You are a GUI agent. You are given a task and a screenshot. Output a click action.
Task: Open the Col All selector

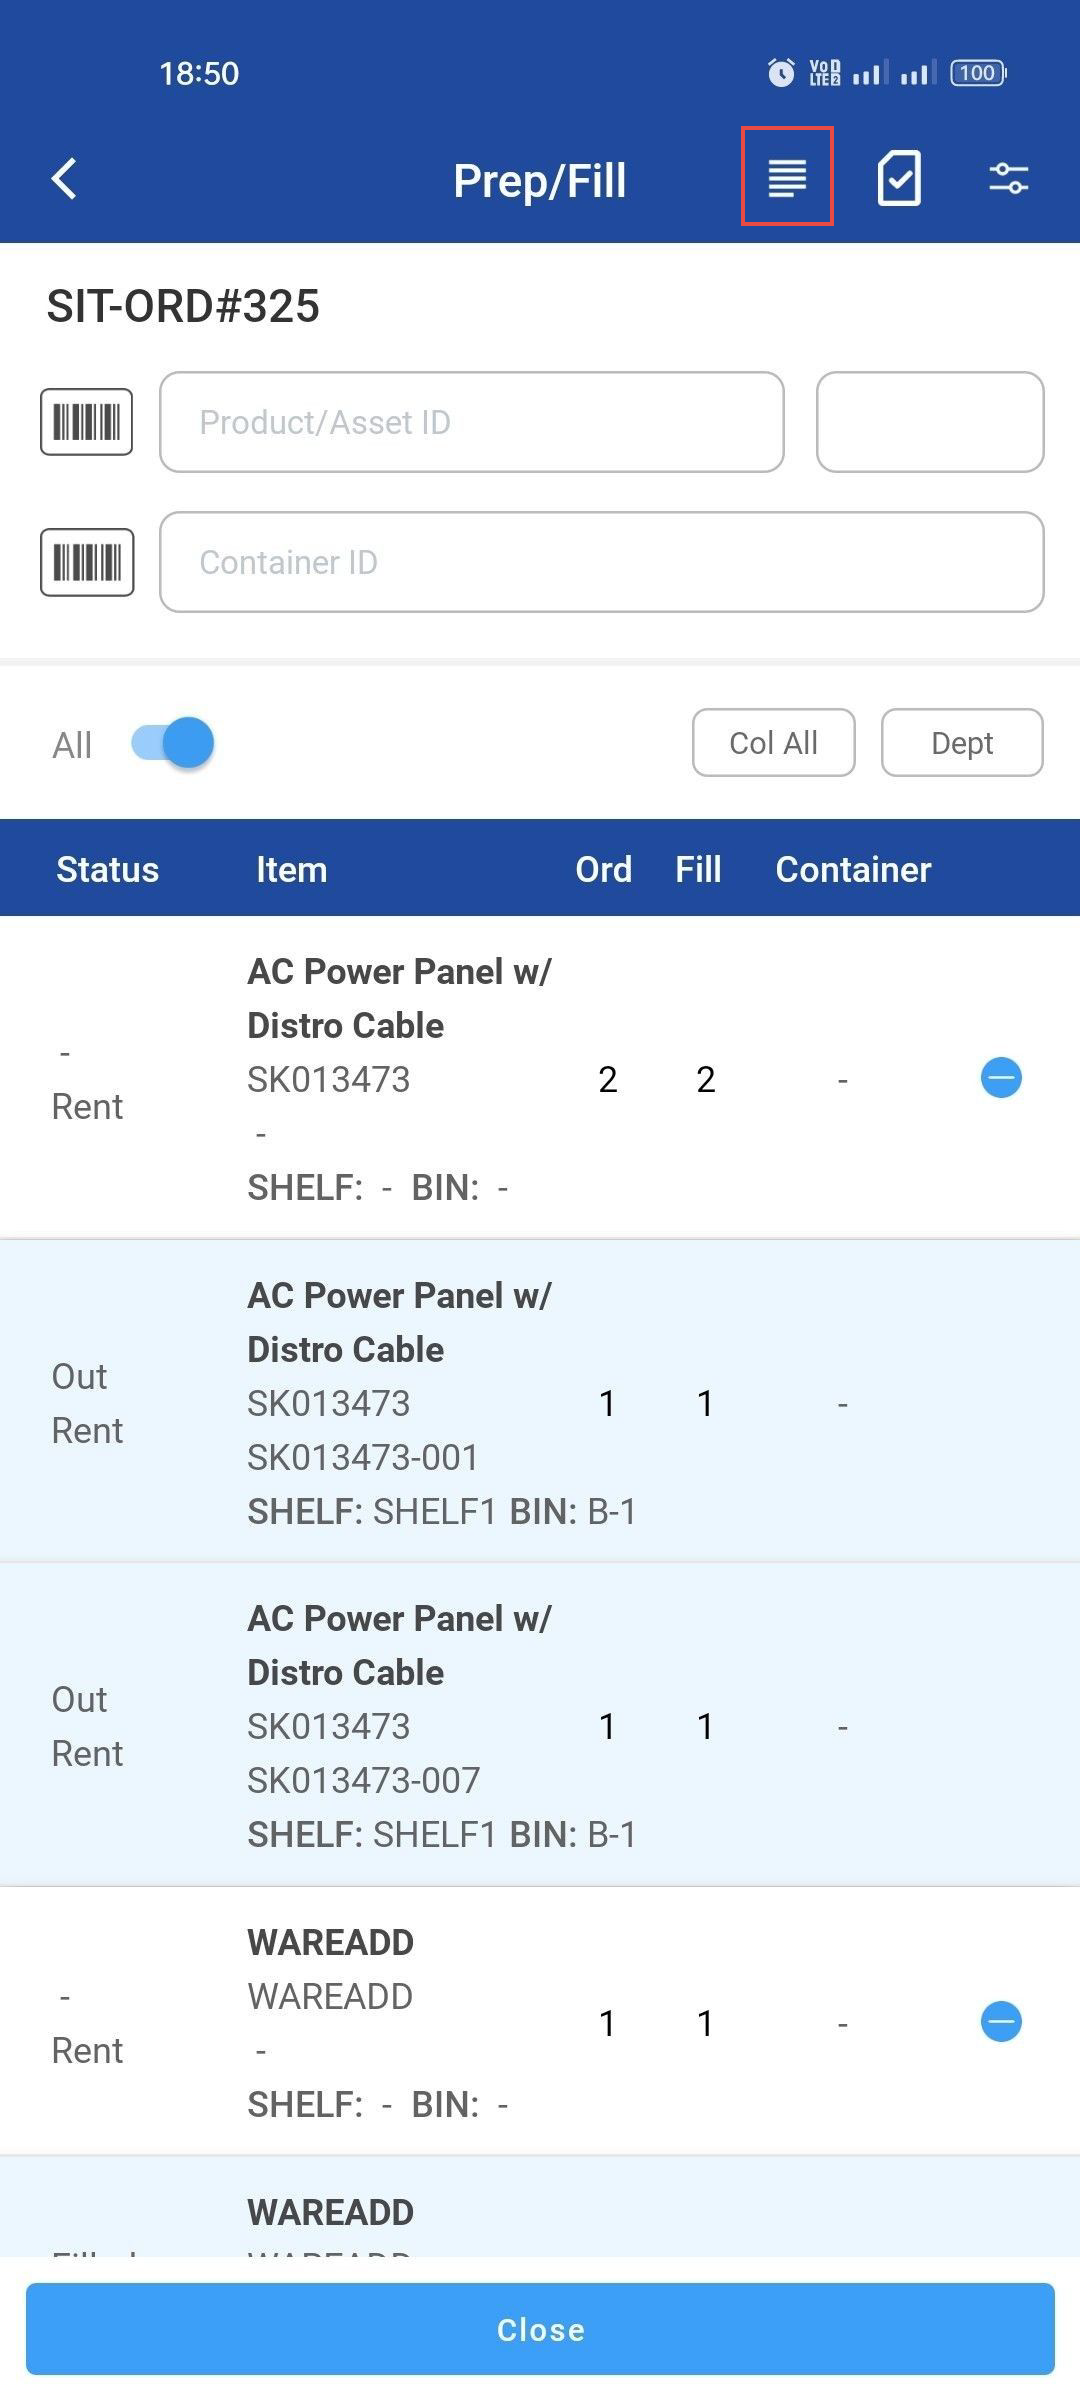tap(772, 742)
